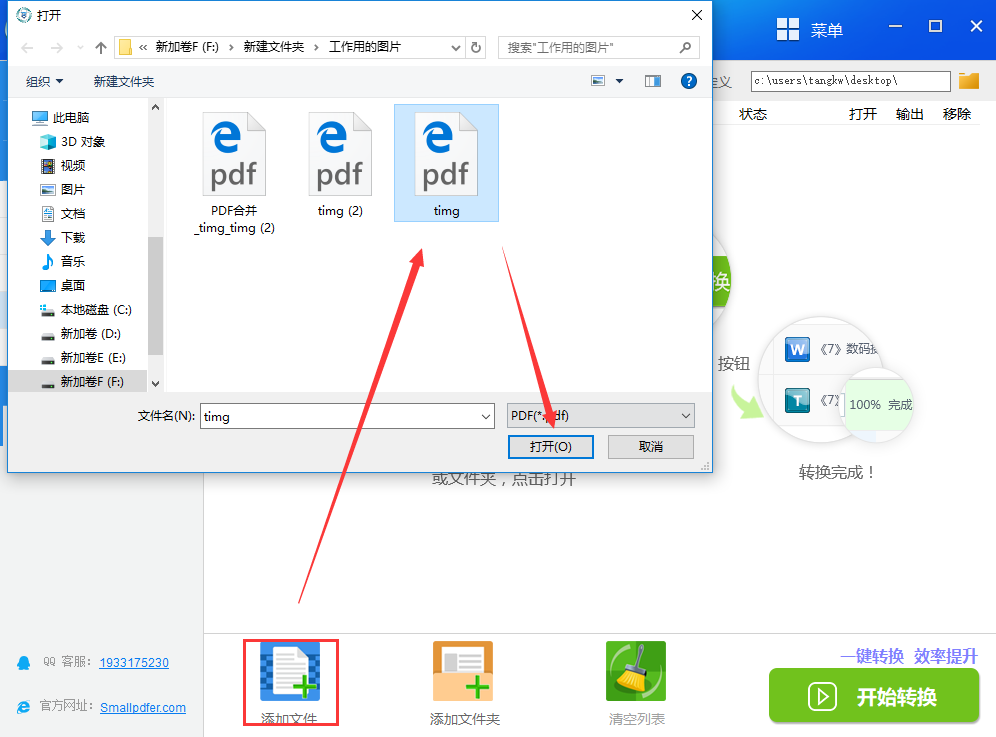Click the refresh button beside address bar

(476, 47)
